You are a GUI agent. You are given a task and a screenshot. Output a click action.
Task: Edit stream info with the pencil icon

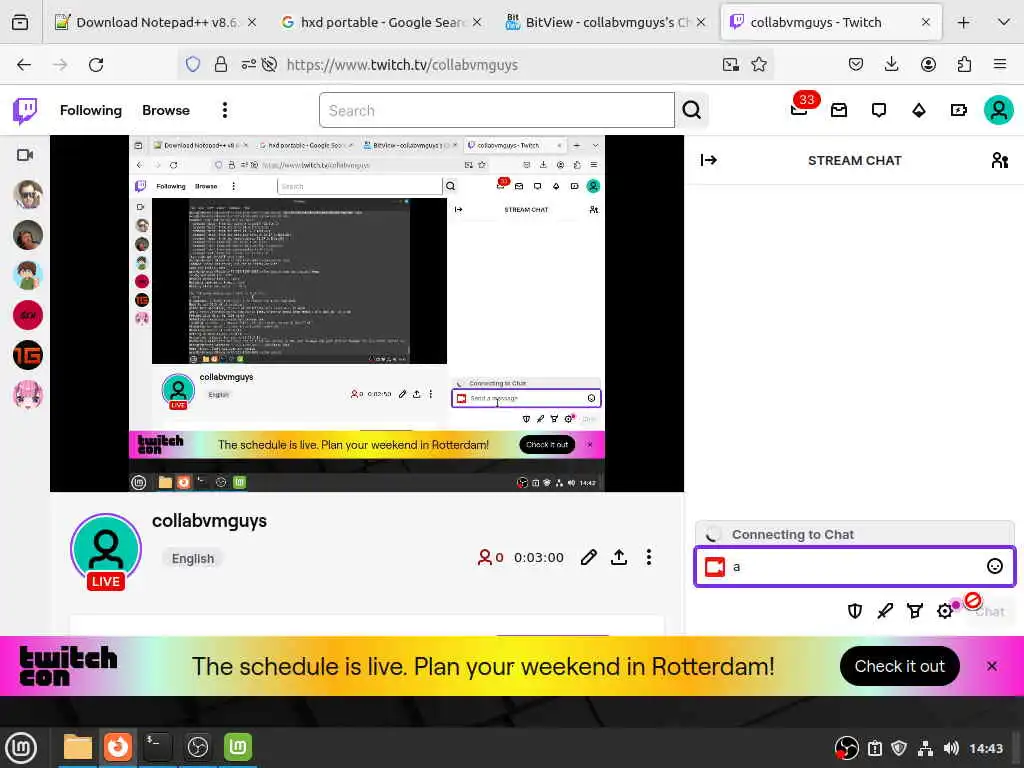click(588, 557)
